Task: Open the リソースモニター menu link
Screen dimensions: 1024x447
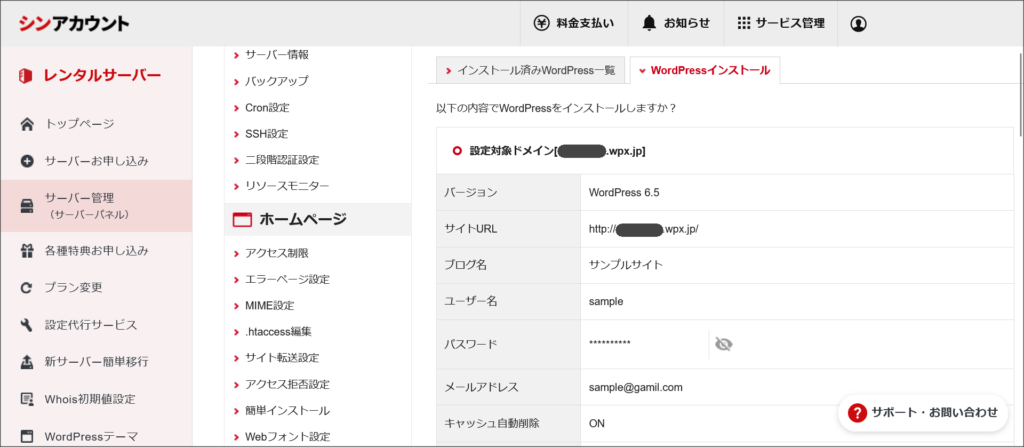Action: (287, 186)
